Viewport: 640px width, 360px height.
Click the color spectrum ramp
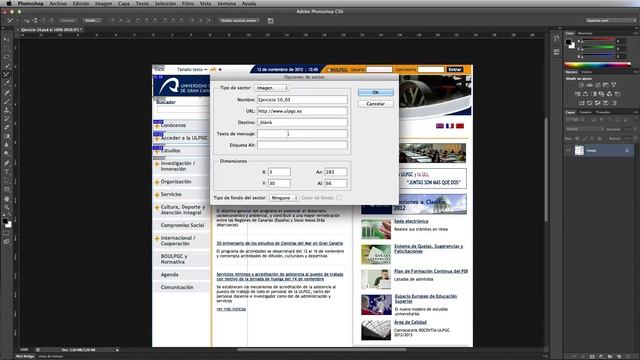(x=598, y=64)
